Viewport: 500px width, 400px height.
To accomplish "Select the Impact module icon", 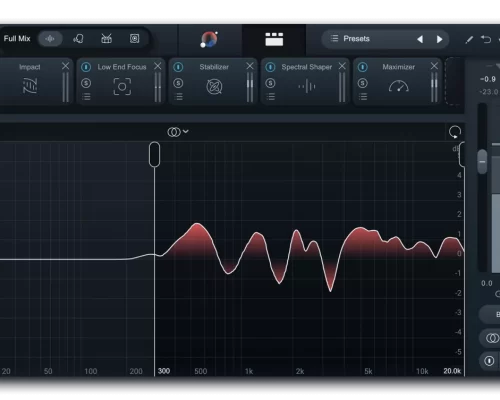I will pos(30,85).
